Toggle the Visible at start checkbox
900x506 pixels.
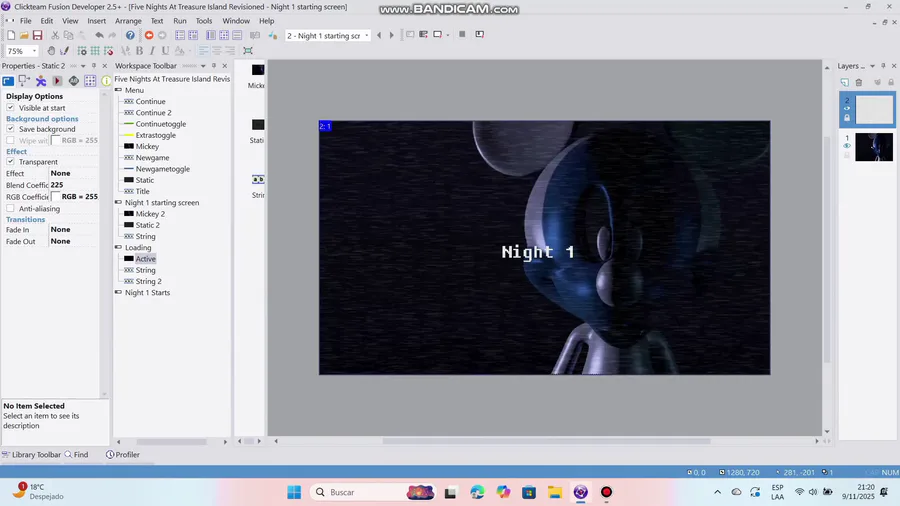tap(10, 107)
